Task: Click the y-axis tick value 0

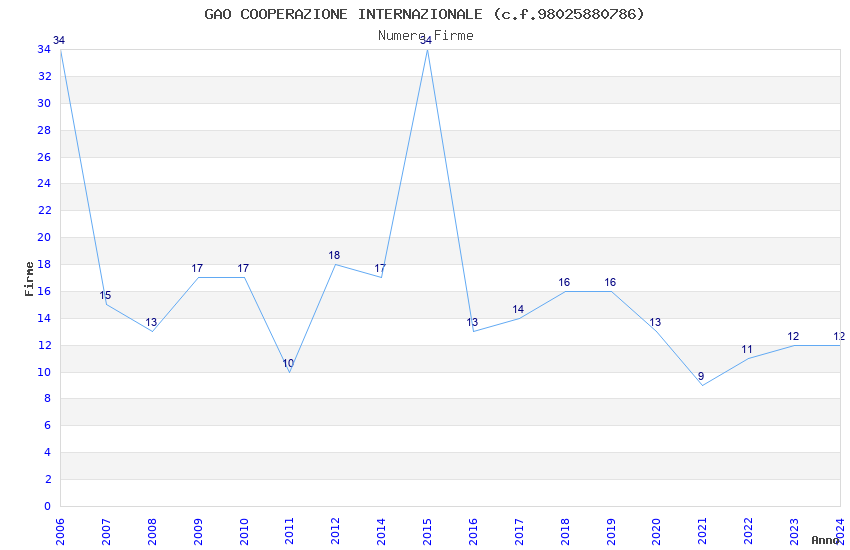Action: click(x=48, y=506)
